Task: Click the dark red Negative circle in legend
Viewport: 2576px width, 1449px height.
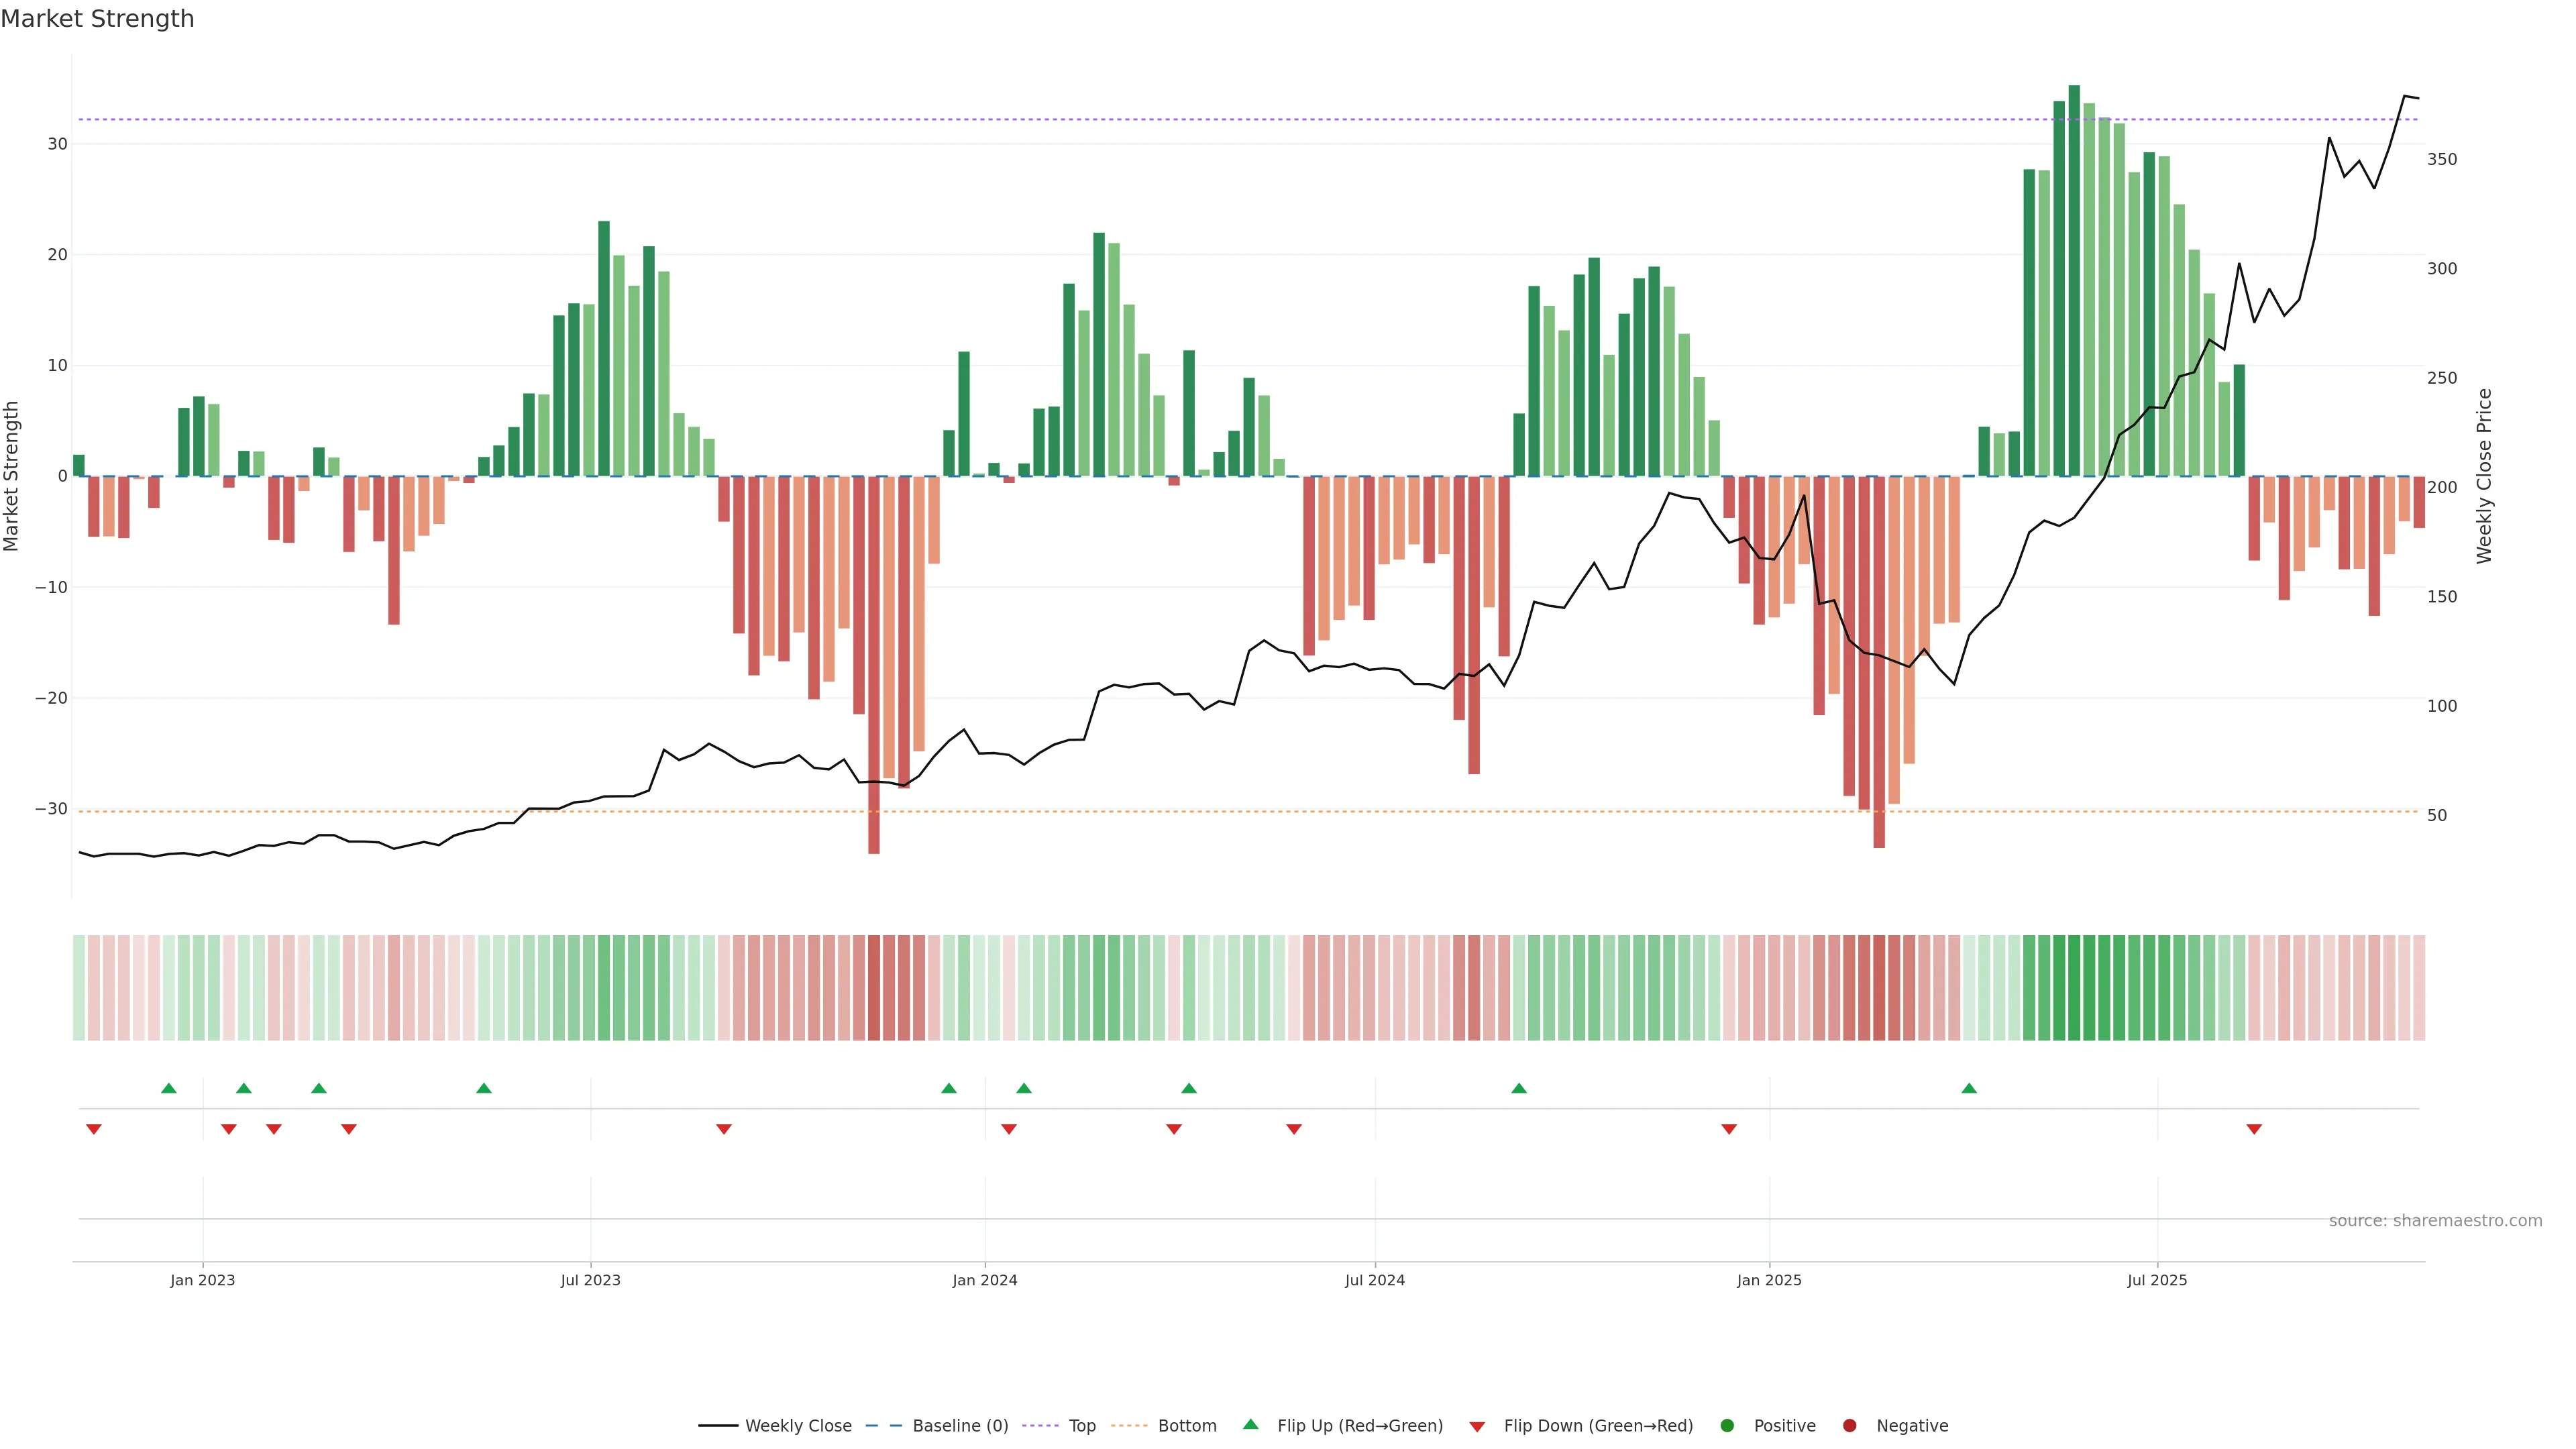Action: tap(1849, 1426)
